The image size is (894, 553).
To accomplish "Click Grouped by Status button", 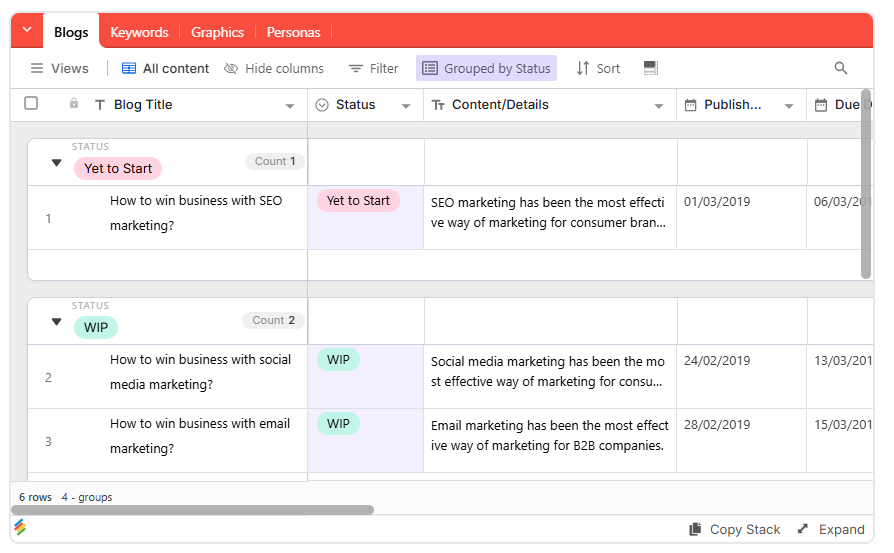I will point(486,68).
